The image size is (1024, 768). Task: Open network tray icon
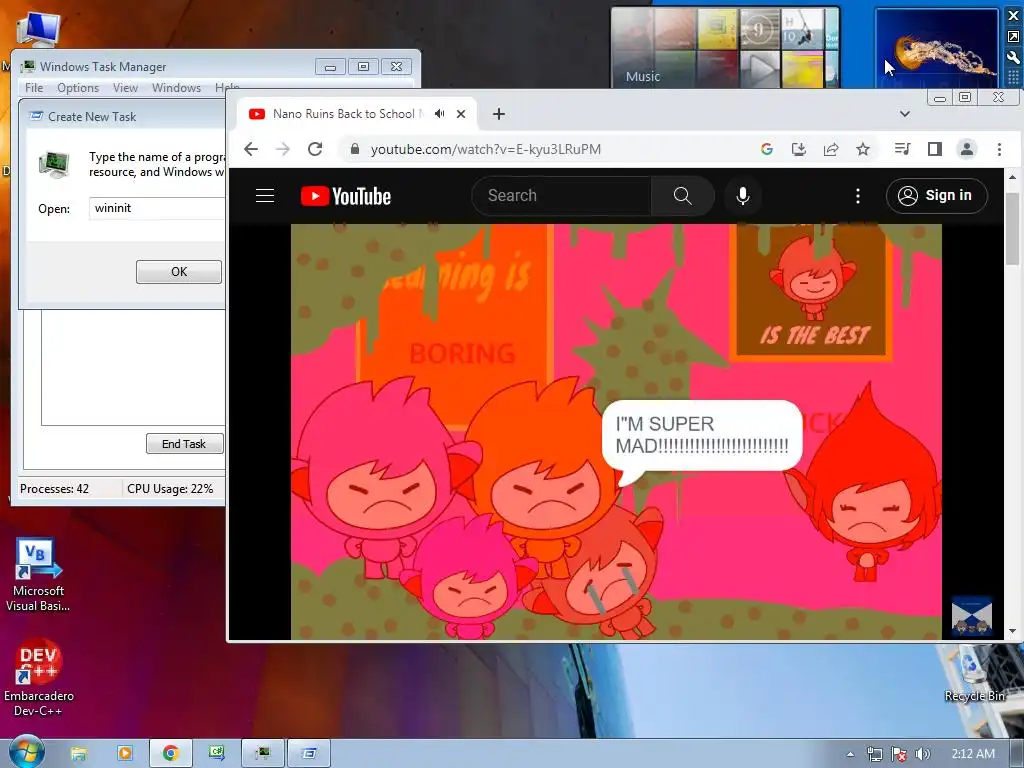874,754
